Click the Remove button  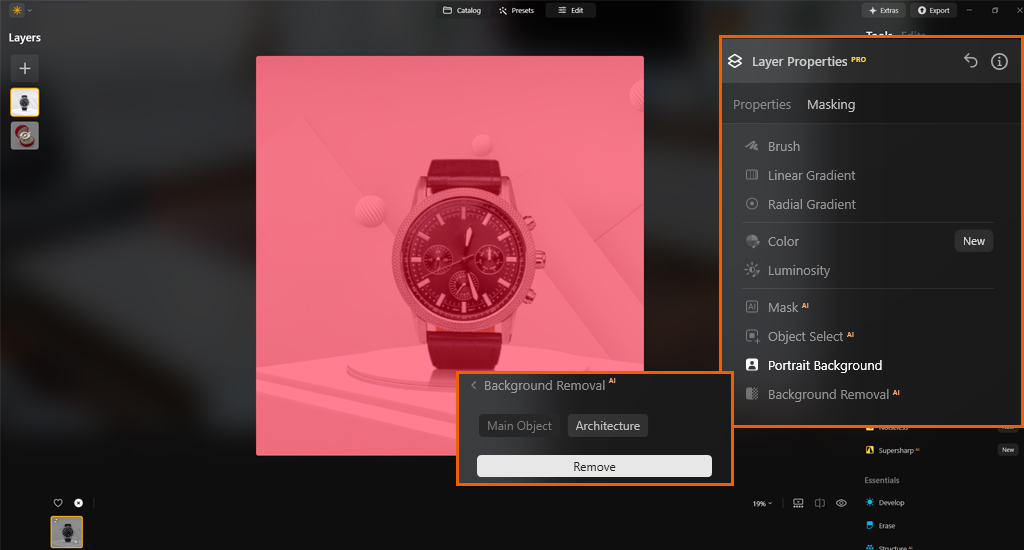coord(594,466)
